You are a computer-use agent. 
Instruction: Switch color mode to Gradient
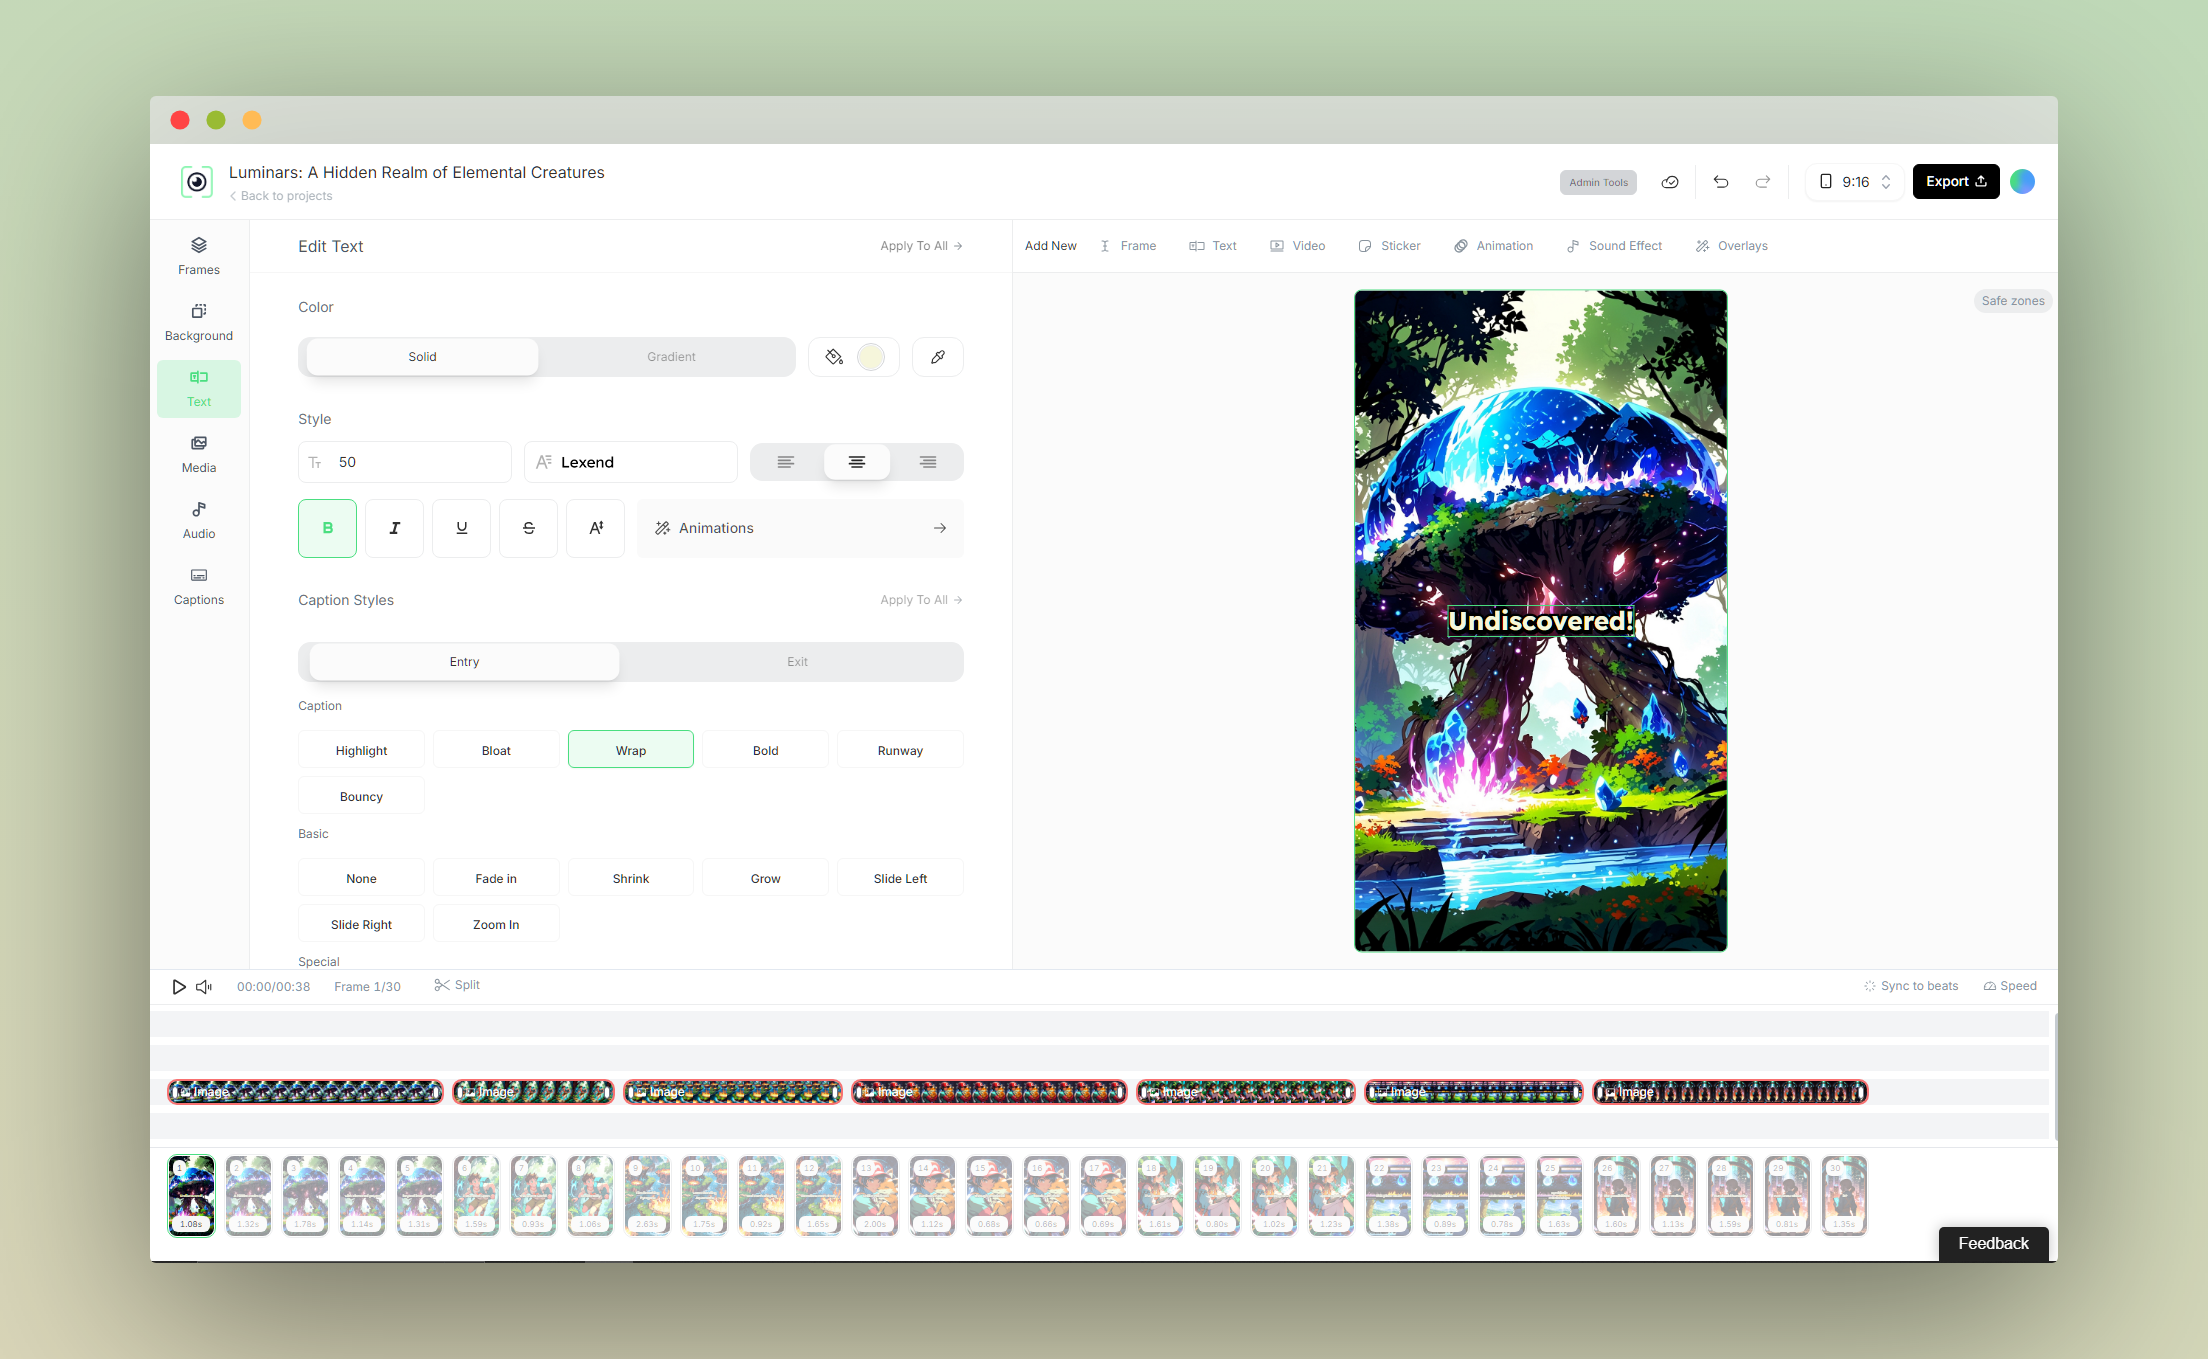(671, 356)
